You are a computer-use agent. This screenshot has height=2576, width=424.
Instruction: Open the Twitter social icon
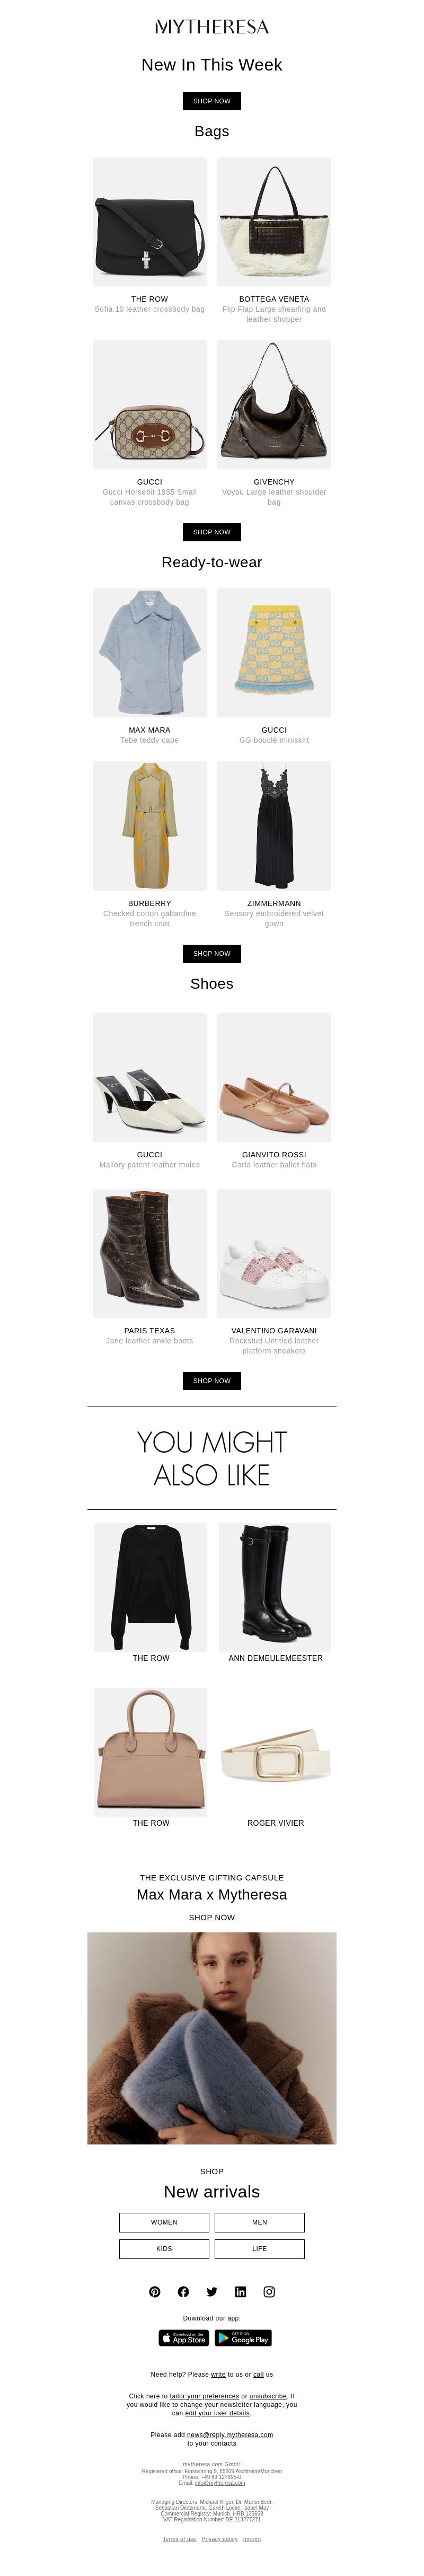pos(212,2291)
